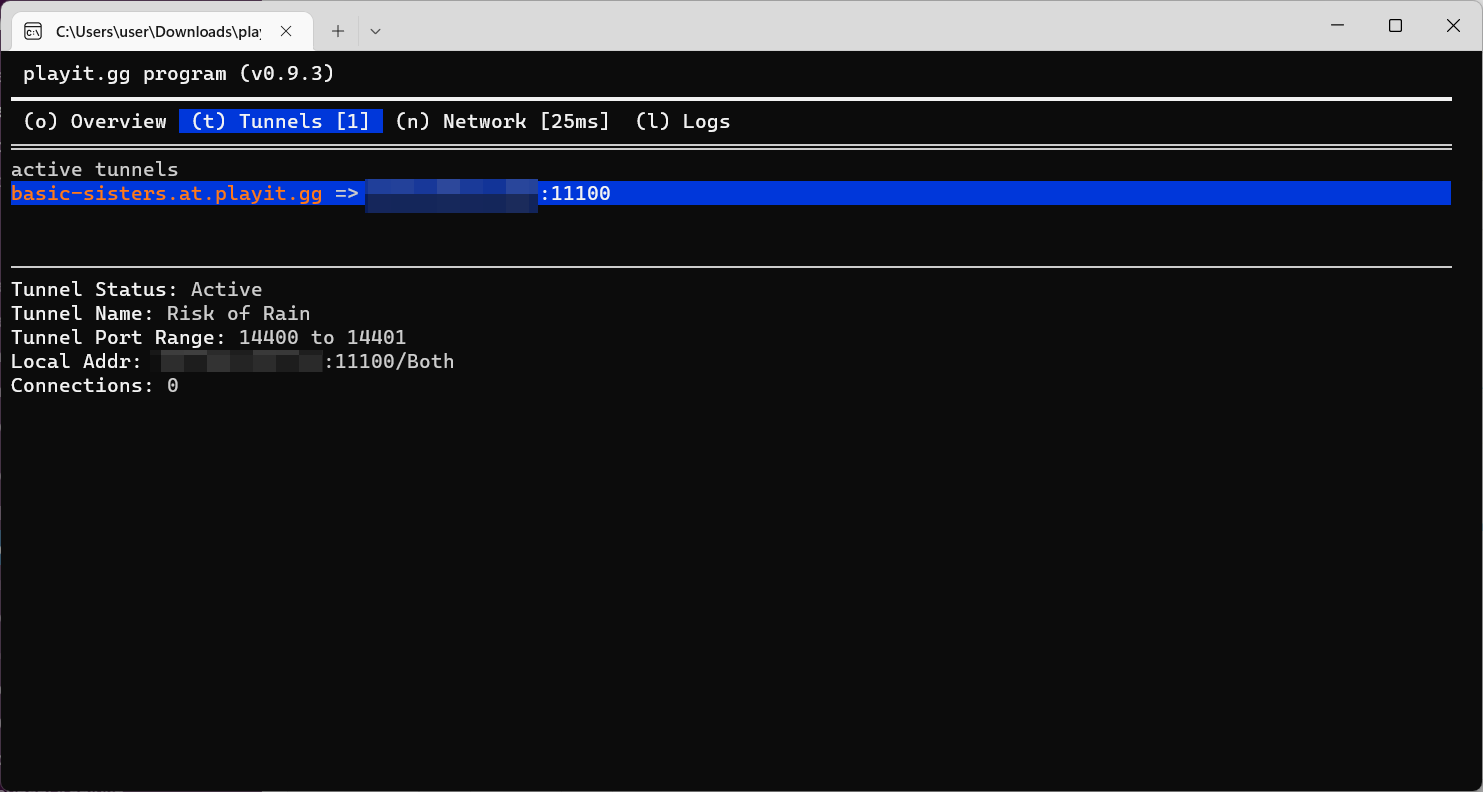This screenshot has width=1483, height=792.
Task: Switch to the (o) Overview tab
Action: [95, 121]
